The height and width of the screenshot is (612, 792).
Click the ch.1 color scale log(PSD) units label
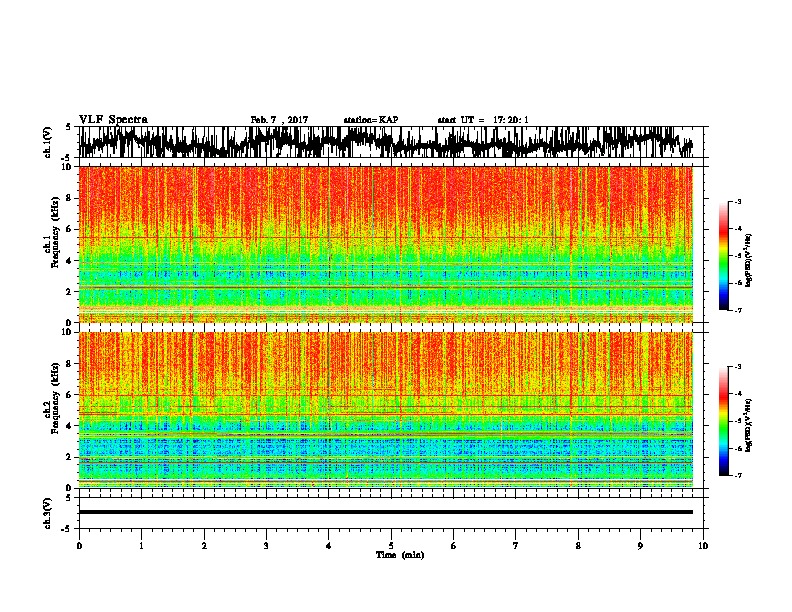click(x=749, y=260)
